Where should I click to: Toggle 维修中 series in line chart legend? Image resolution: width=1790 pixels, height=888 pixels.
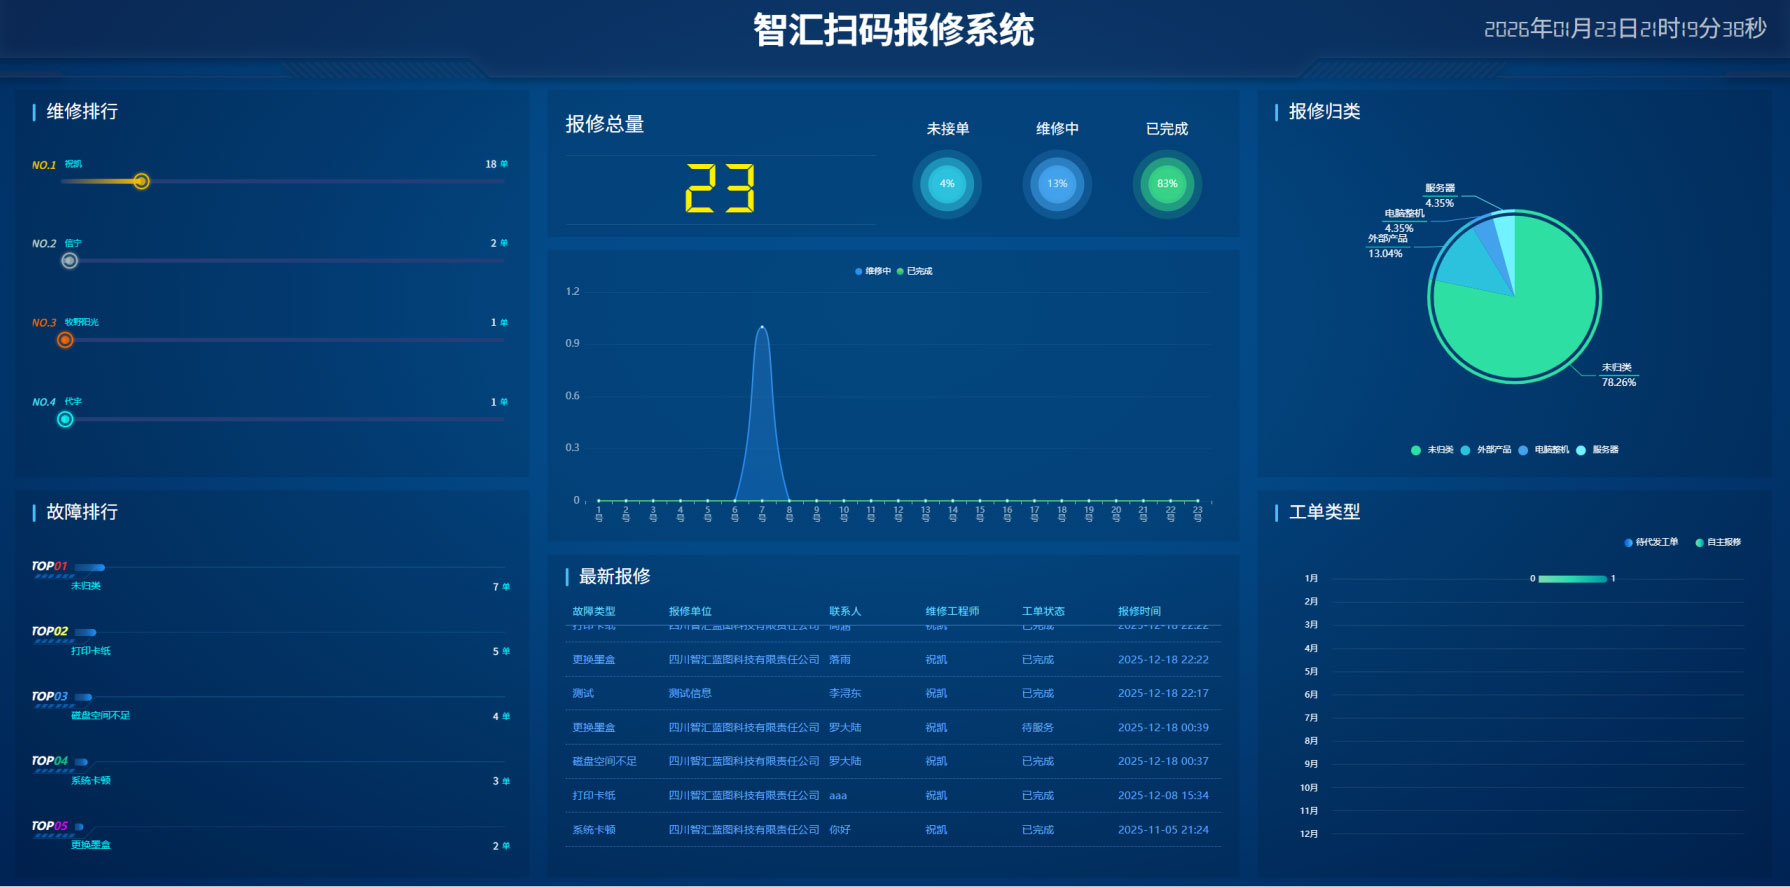tap(873, 271)
